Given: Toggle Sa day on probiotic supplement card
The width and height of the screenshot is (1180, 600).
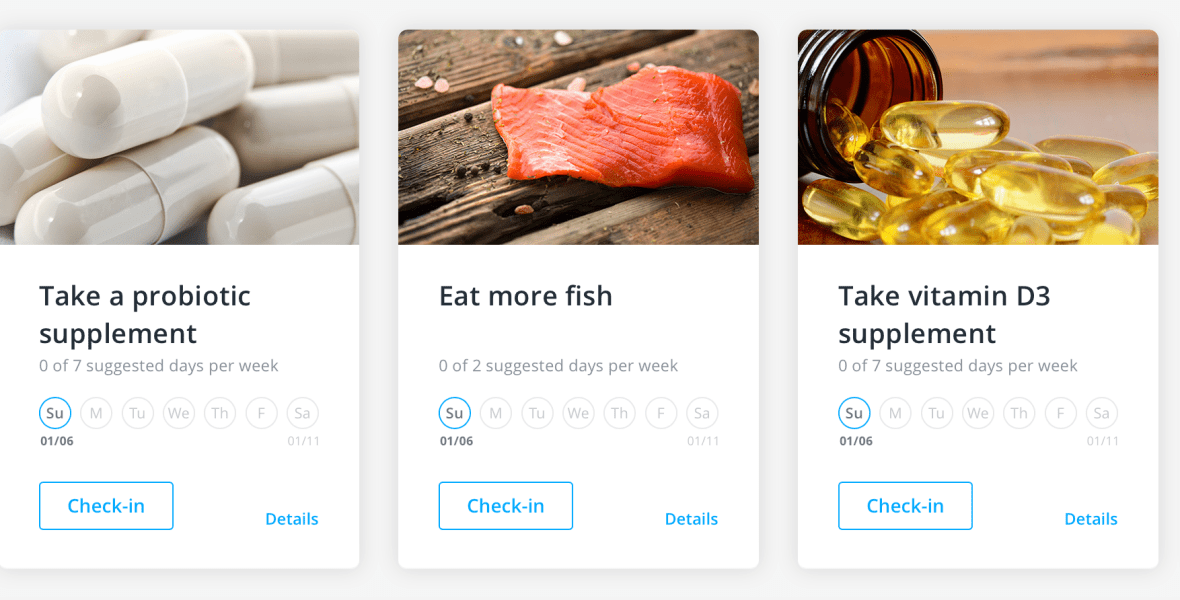Looking at the screenshot, I should 303,413.
